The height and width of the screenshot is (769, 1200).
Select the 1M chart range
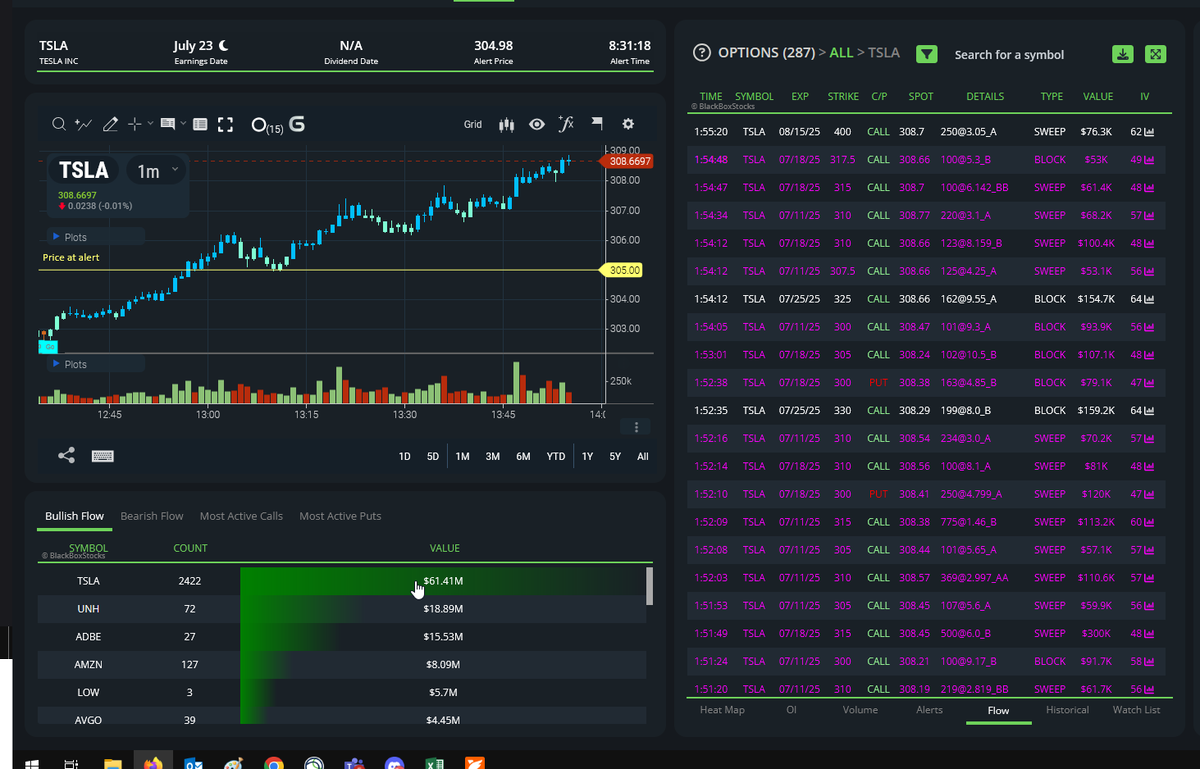[463, 456]
